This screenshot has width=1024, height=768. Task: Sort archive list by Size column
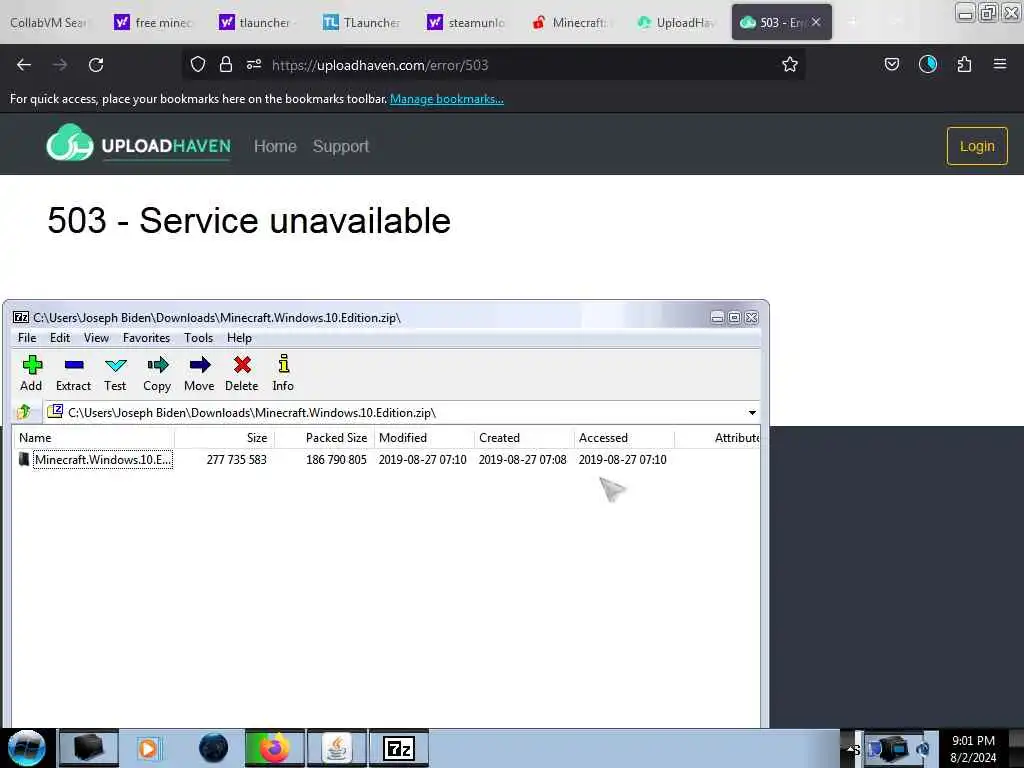click(x=225, y=438)
